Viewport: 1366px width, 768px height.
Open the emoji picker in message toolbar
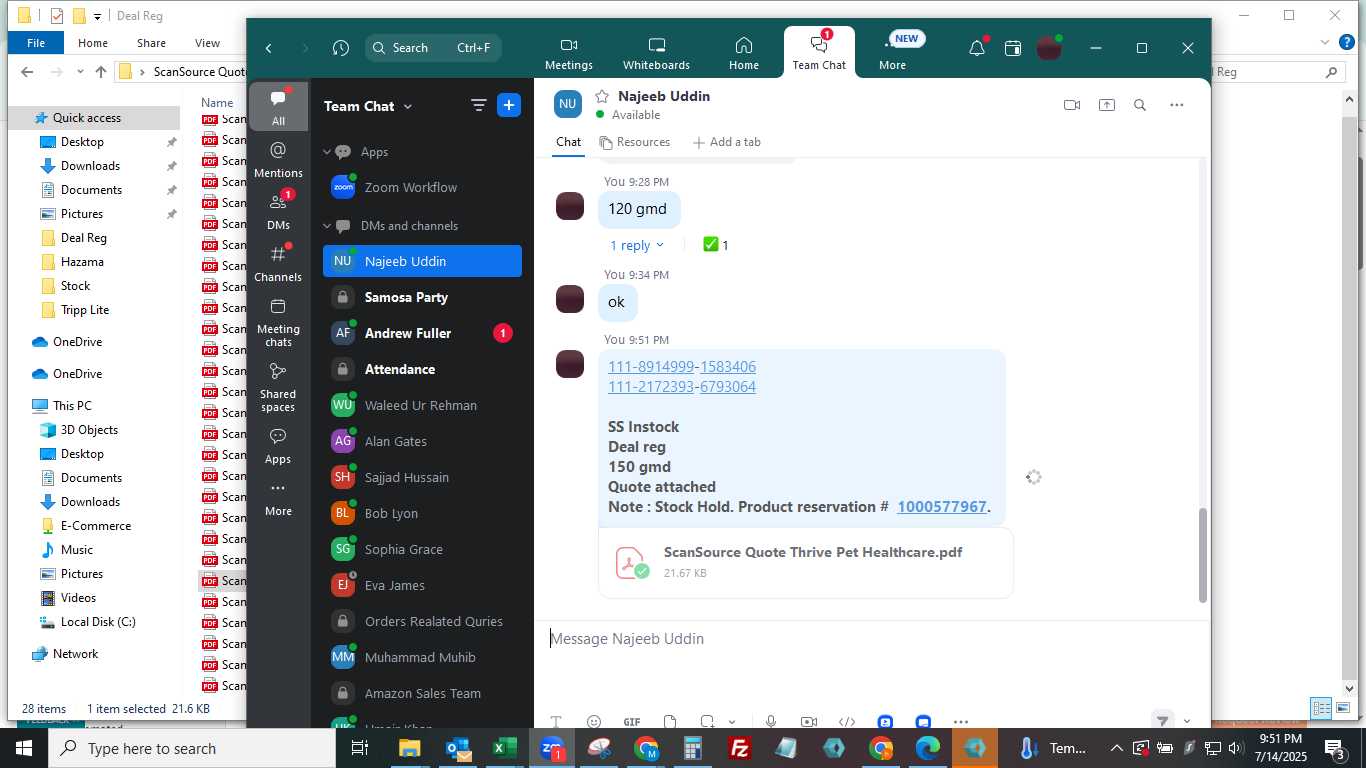[x=594, y=722]
